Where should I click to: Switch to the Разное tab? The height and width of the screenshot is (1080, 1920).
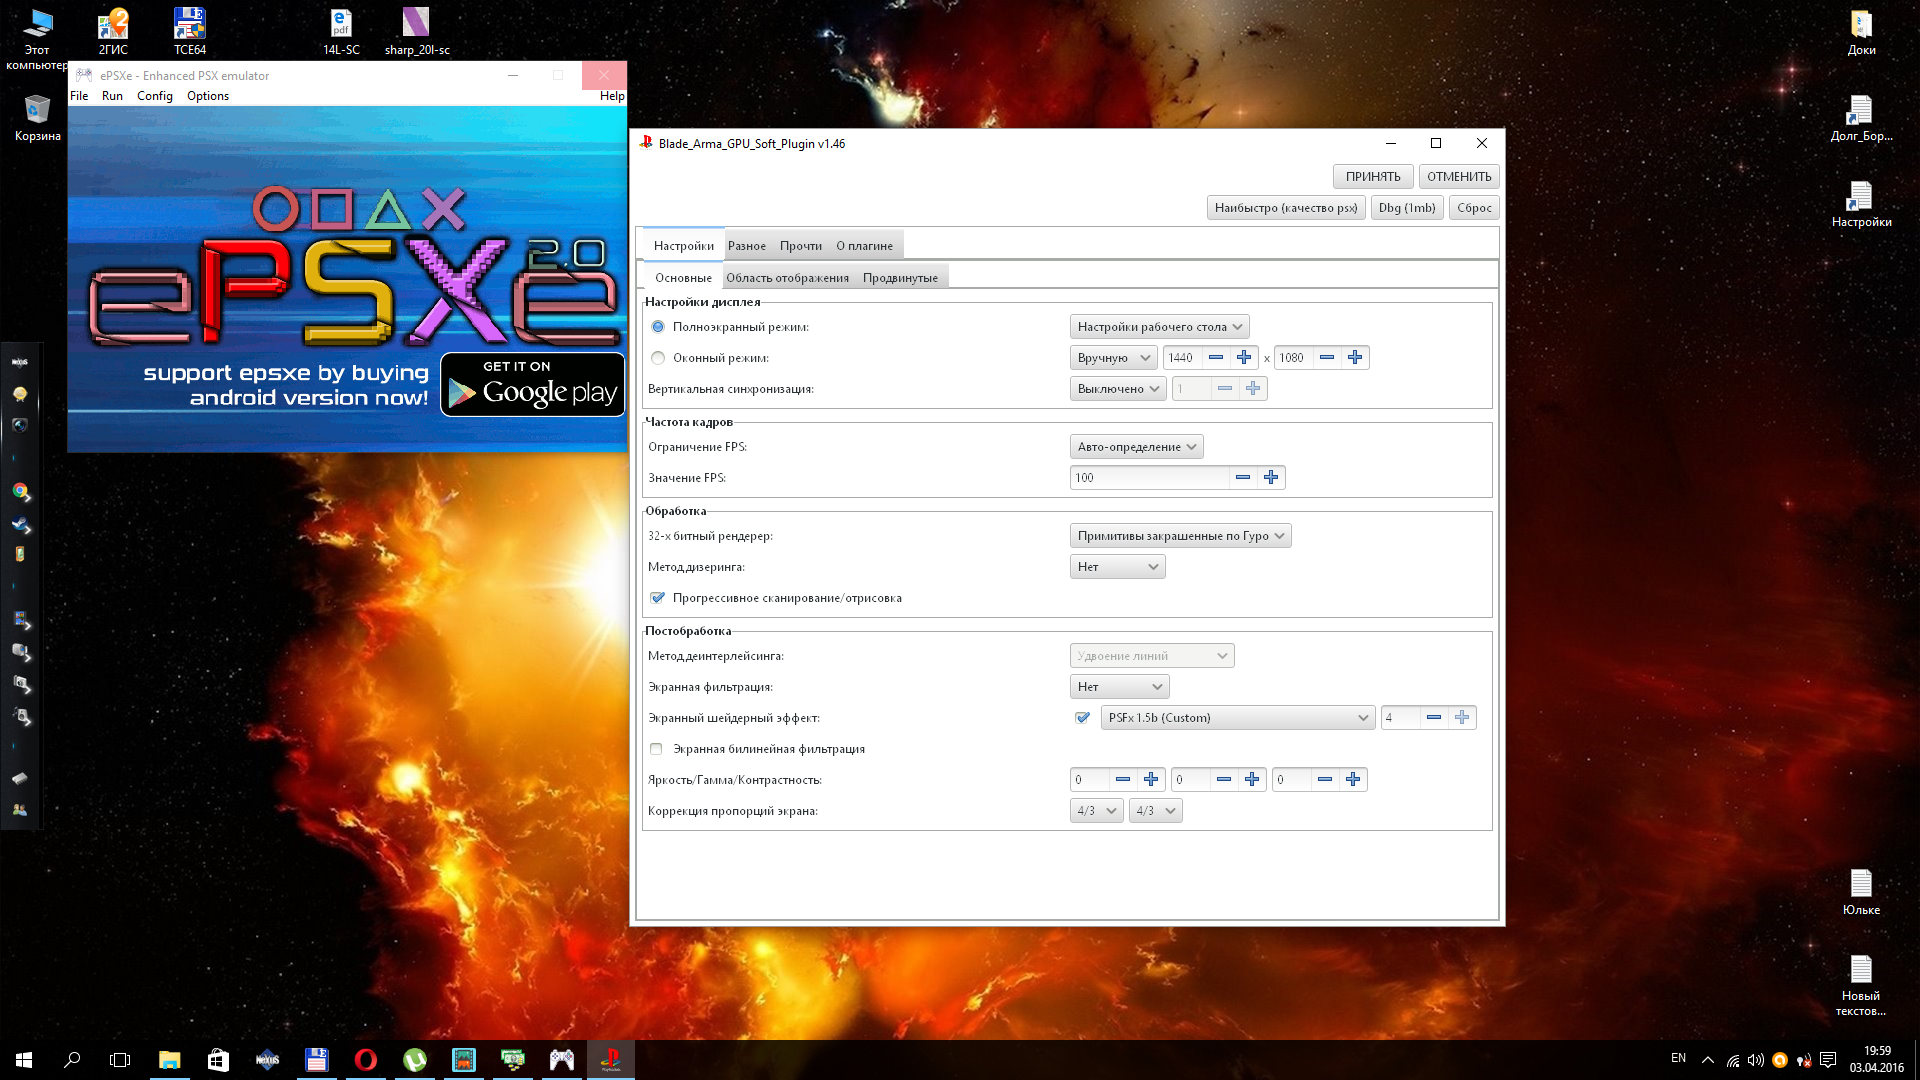[747, 246]
